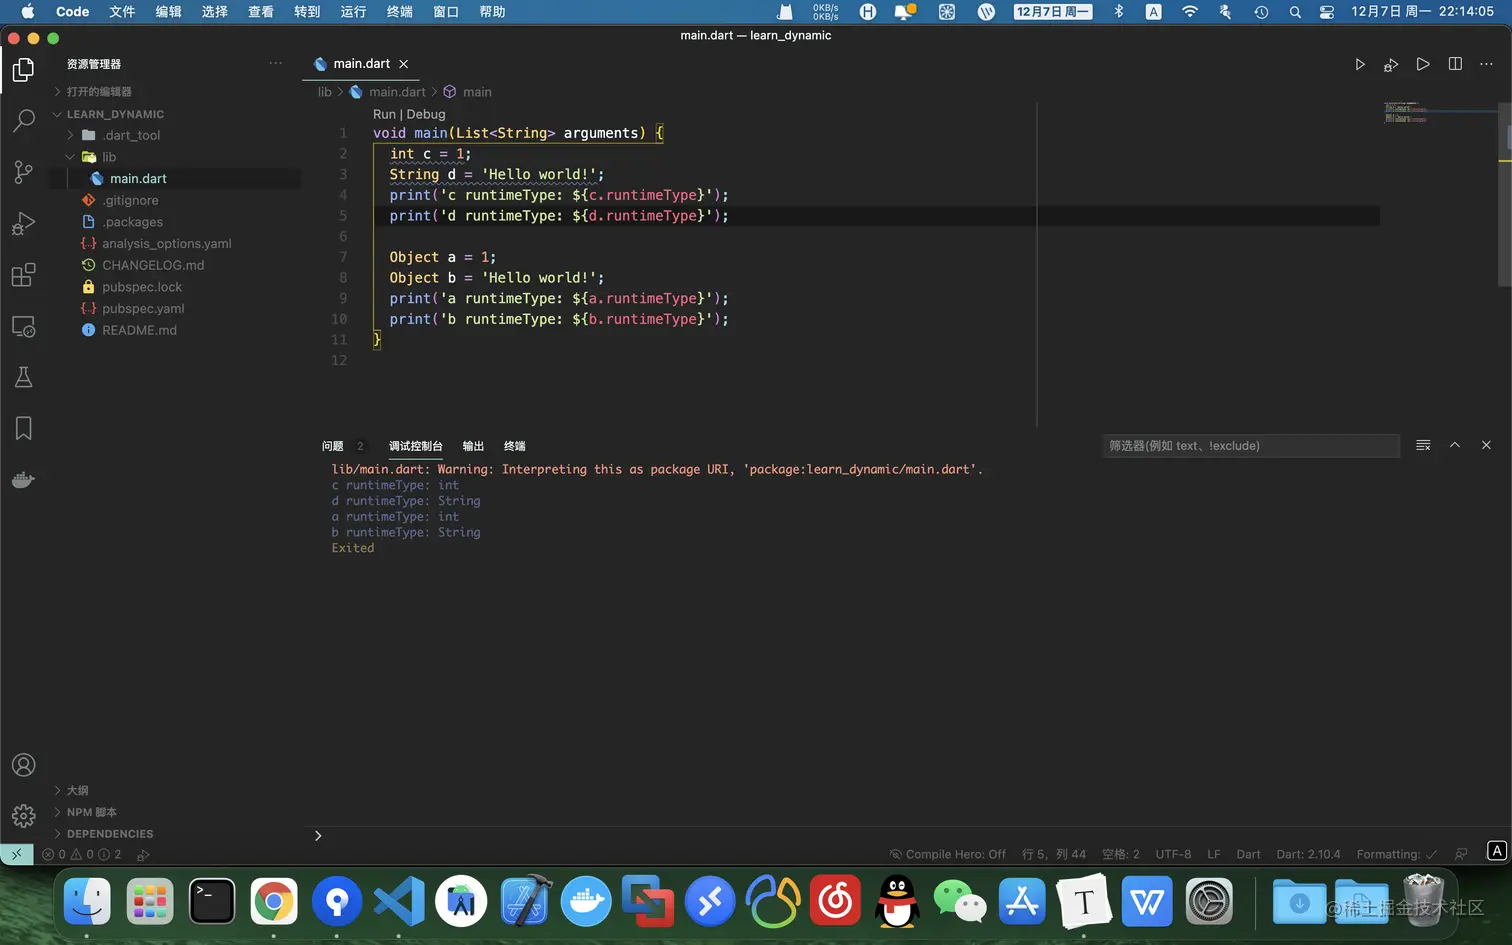Toggle word wrap in debug console
This screenshot has width=1512, height=945.
point(1423,446)
